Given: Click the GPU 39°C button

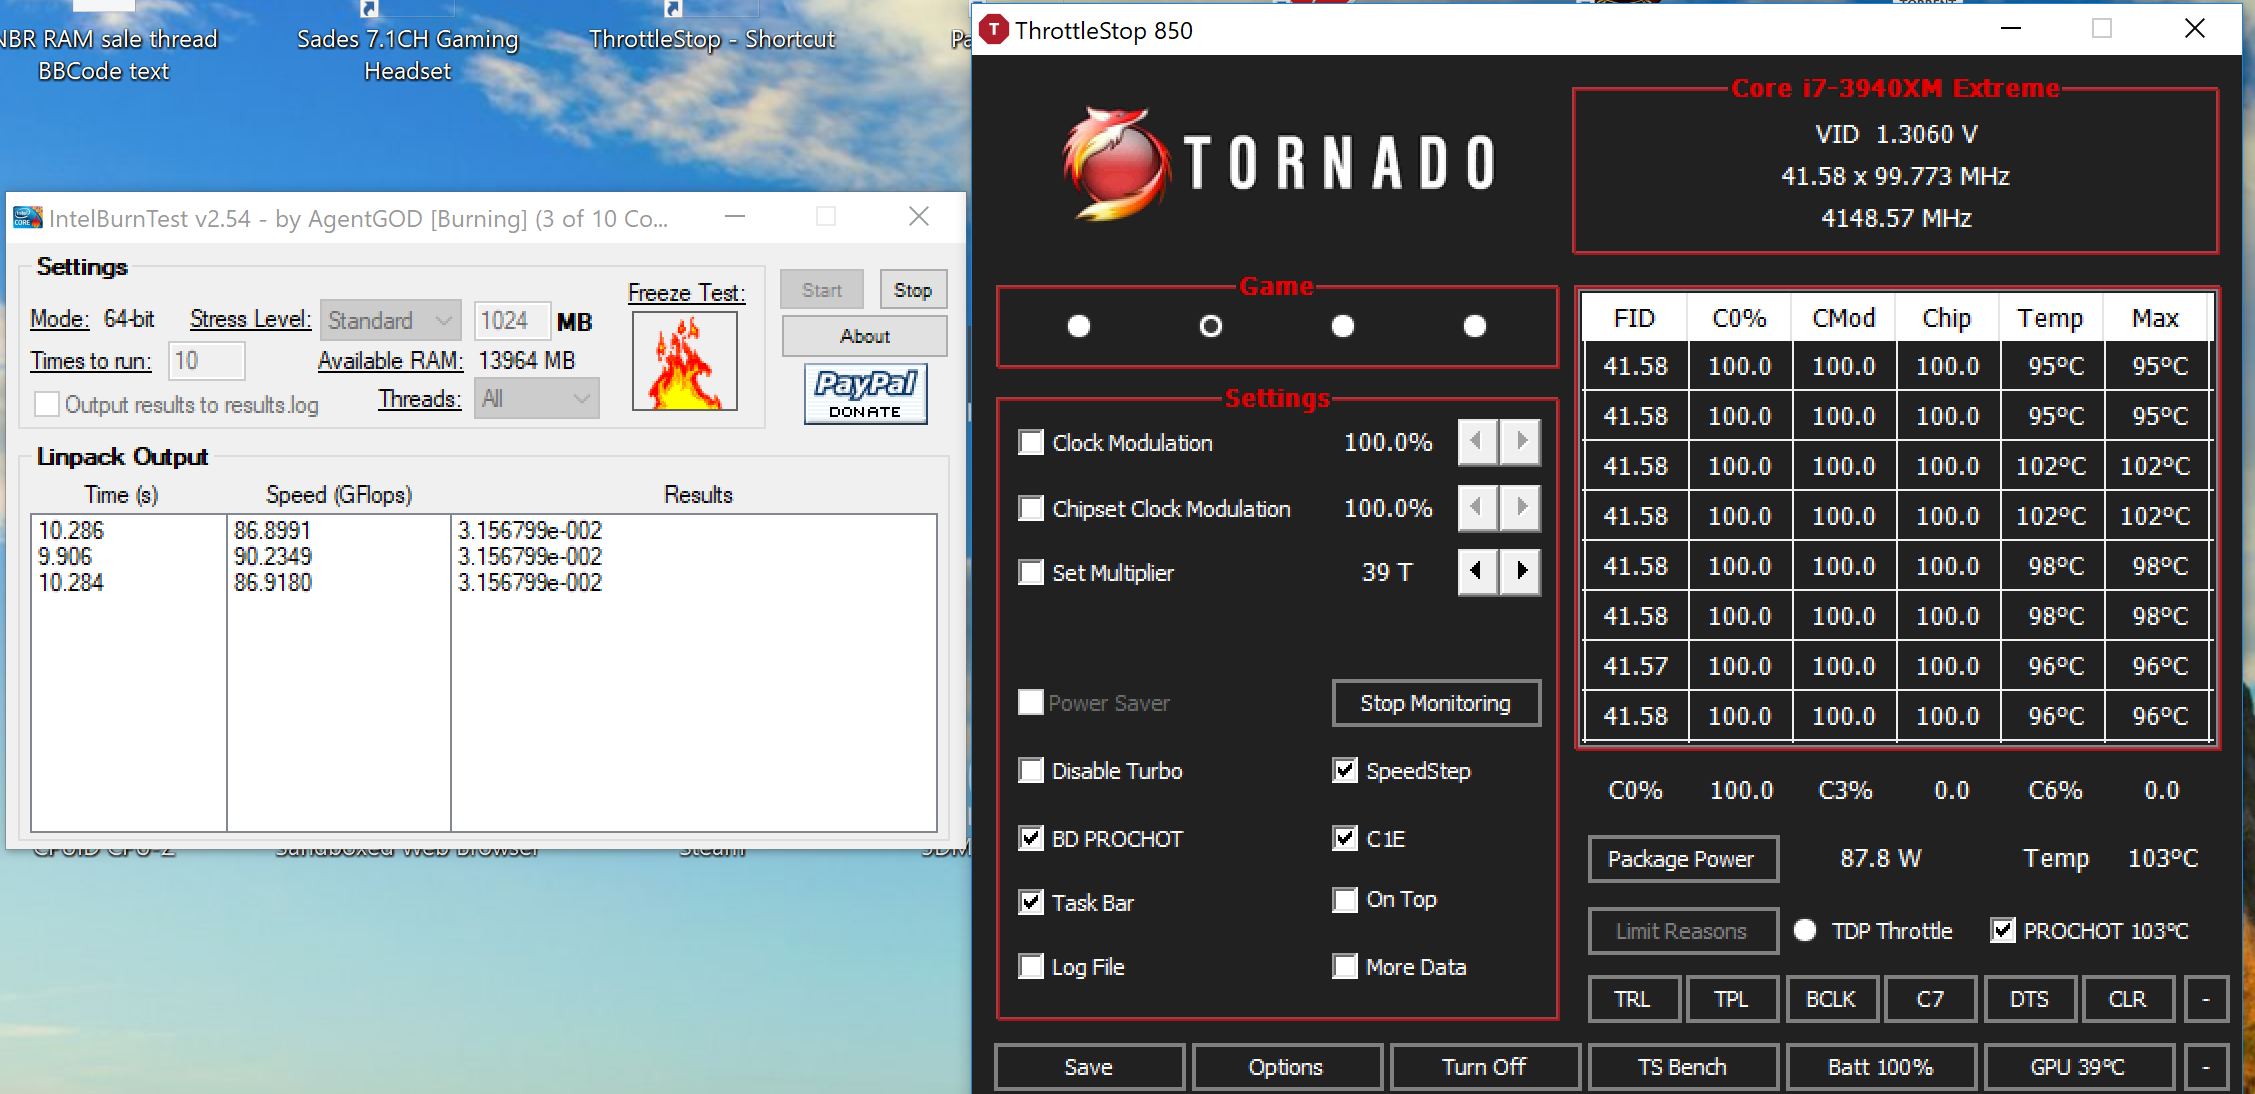Looking at the screenshot, I should tap(2079, 1067).
